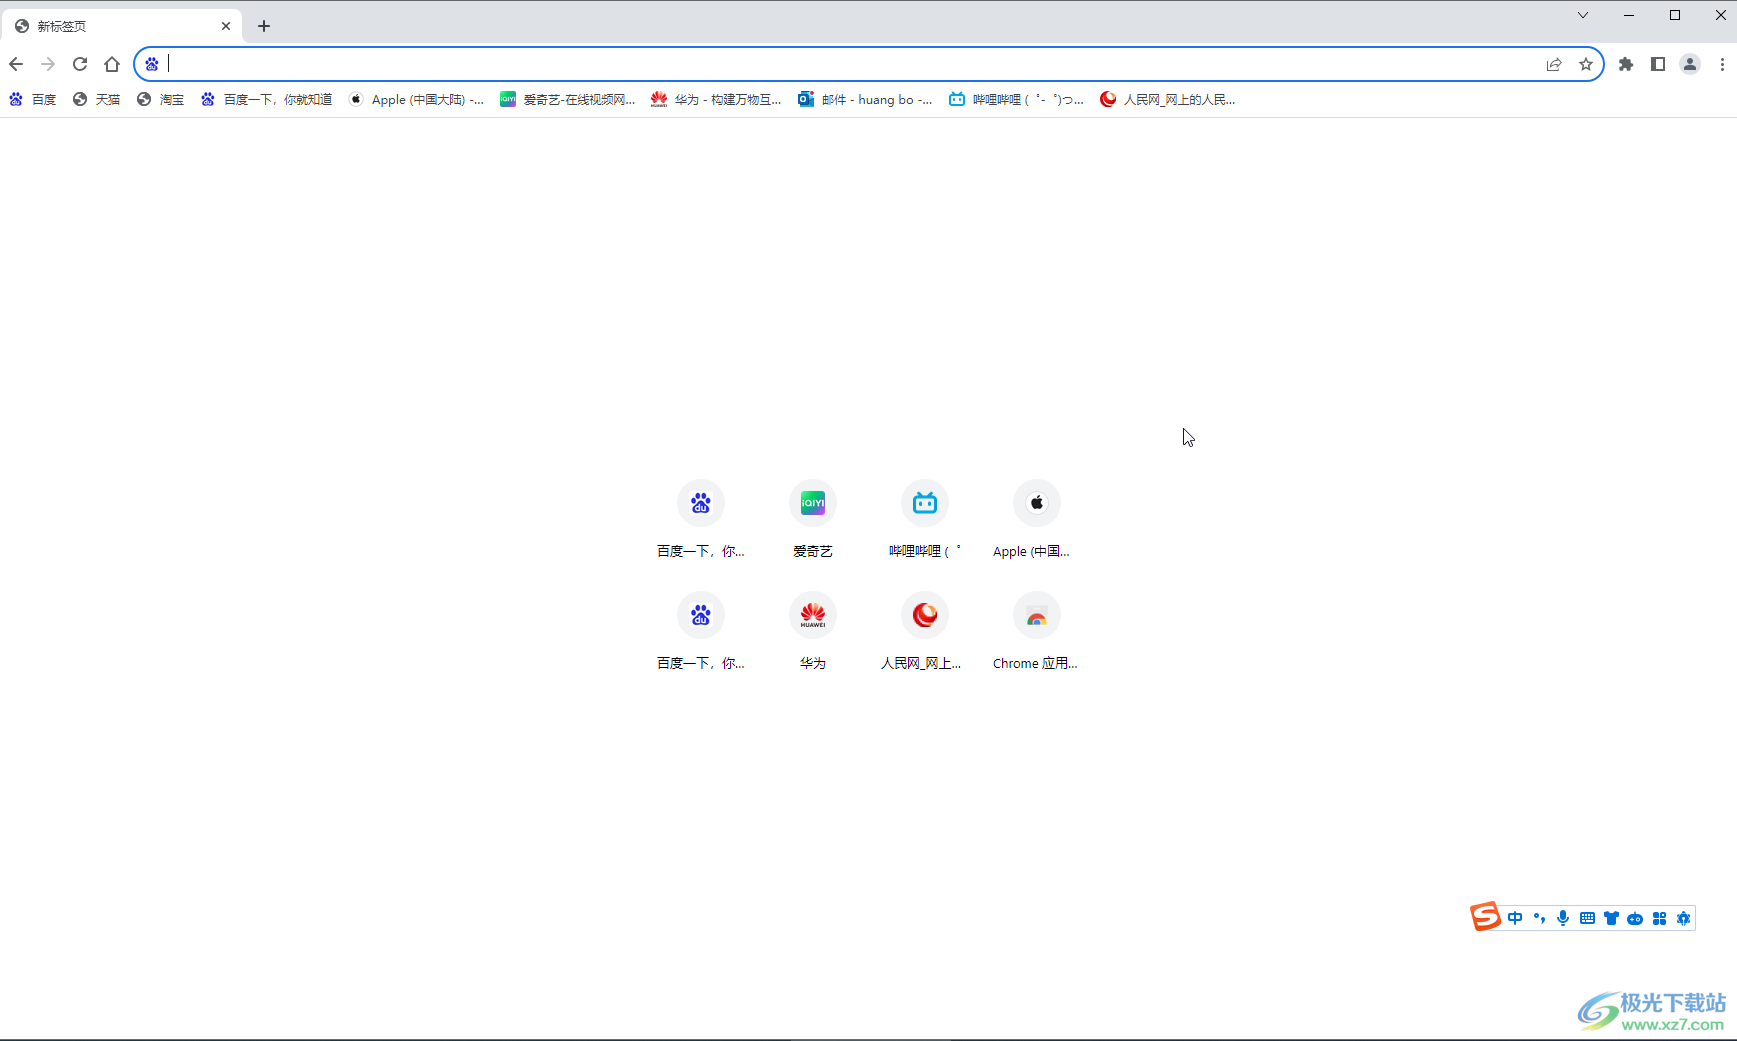Open the 邮件 - huang bo bookmark
This screenshot has height=1041, width=1737.
coord(865,99)
